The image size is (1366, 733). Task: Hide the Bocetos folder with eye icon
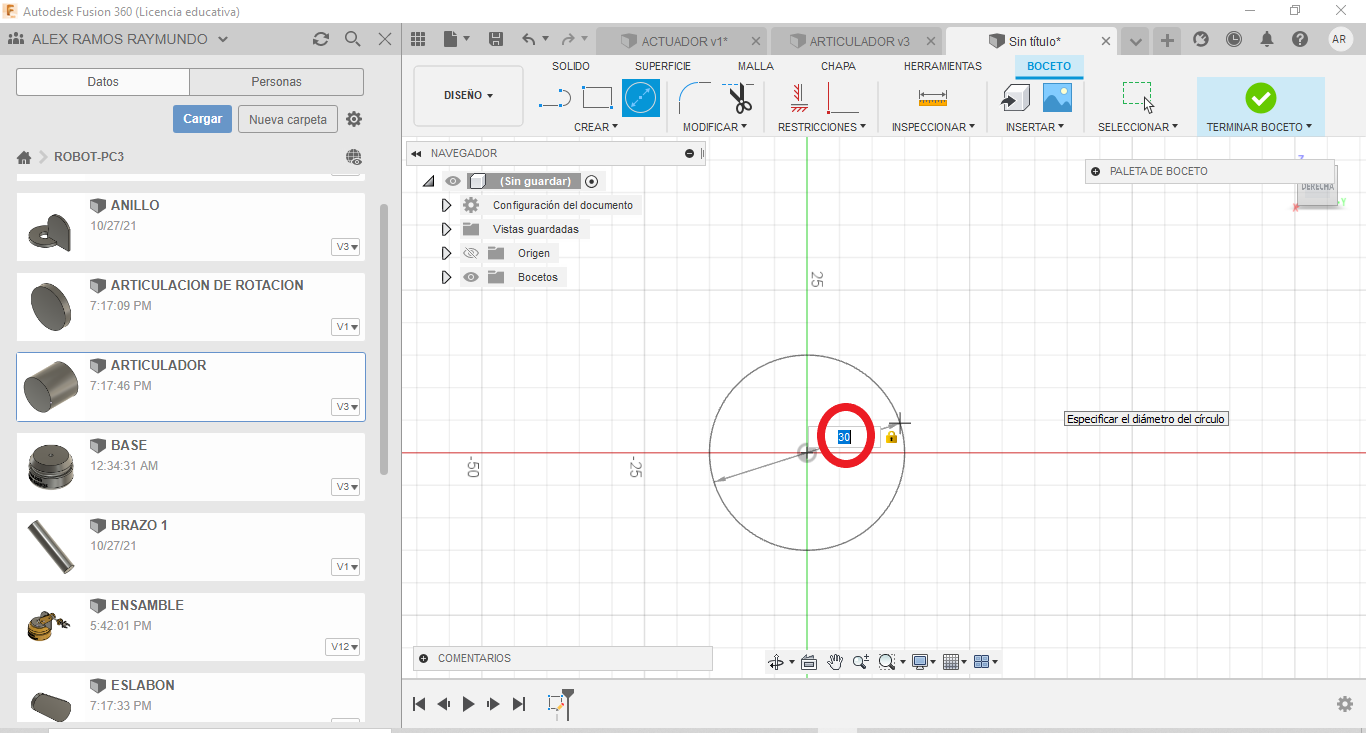pos(471,277)
